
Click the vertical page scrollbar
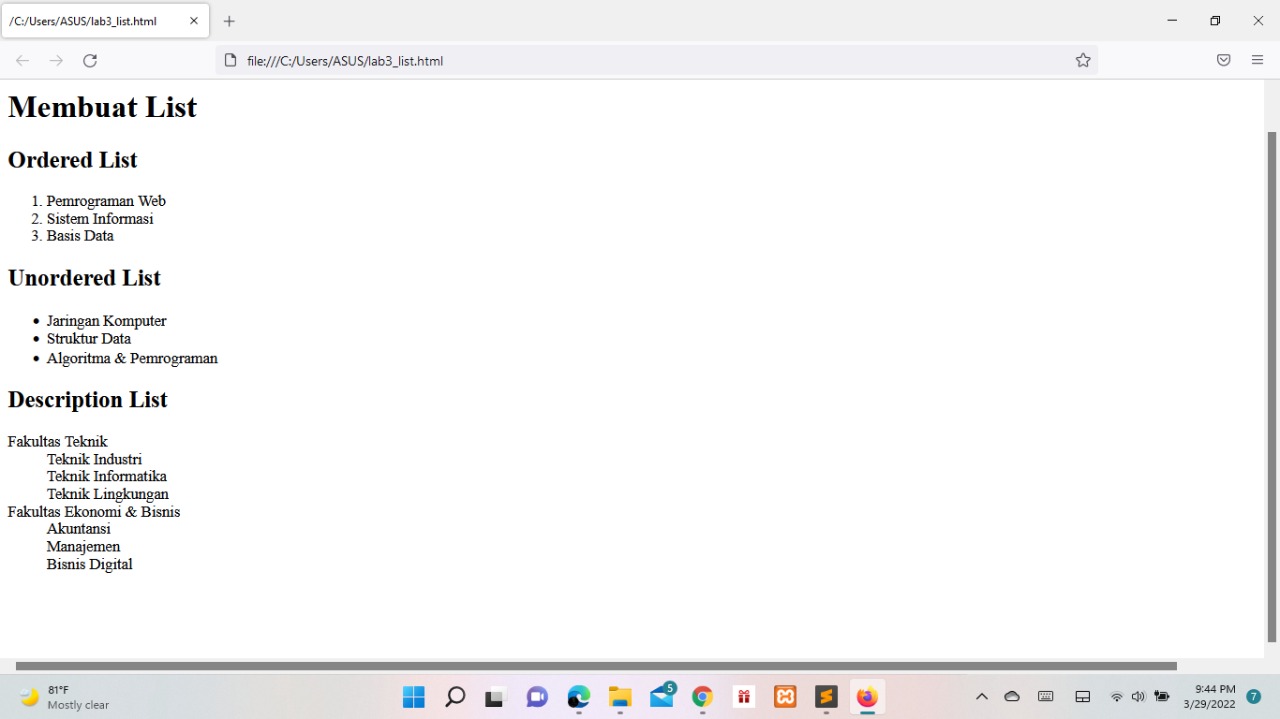1272,387
